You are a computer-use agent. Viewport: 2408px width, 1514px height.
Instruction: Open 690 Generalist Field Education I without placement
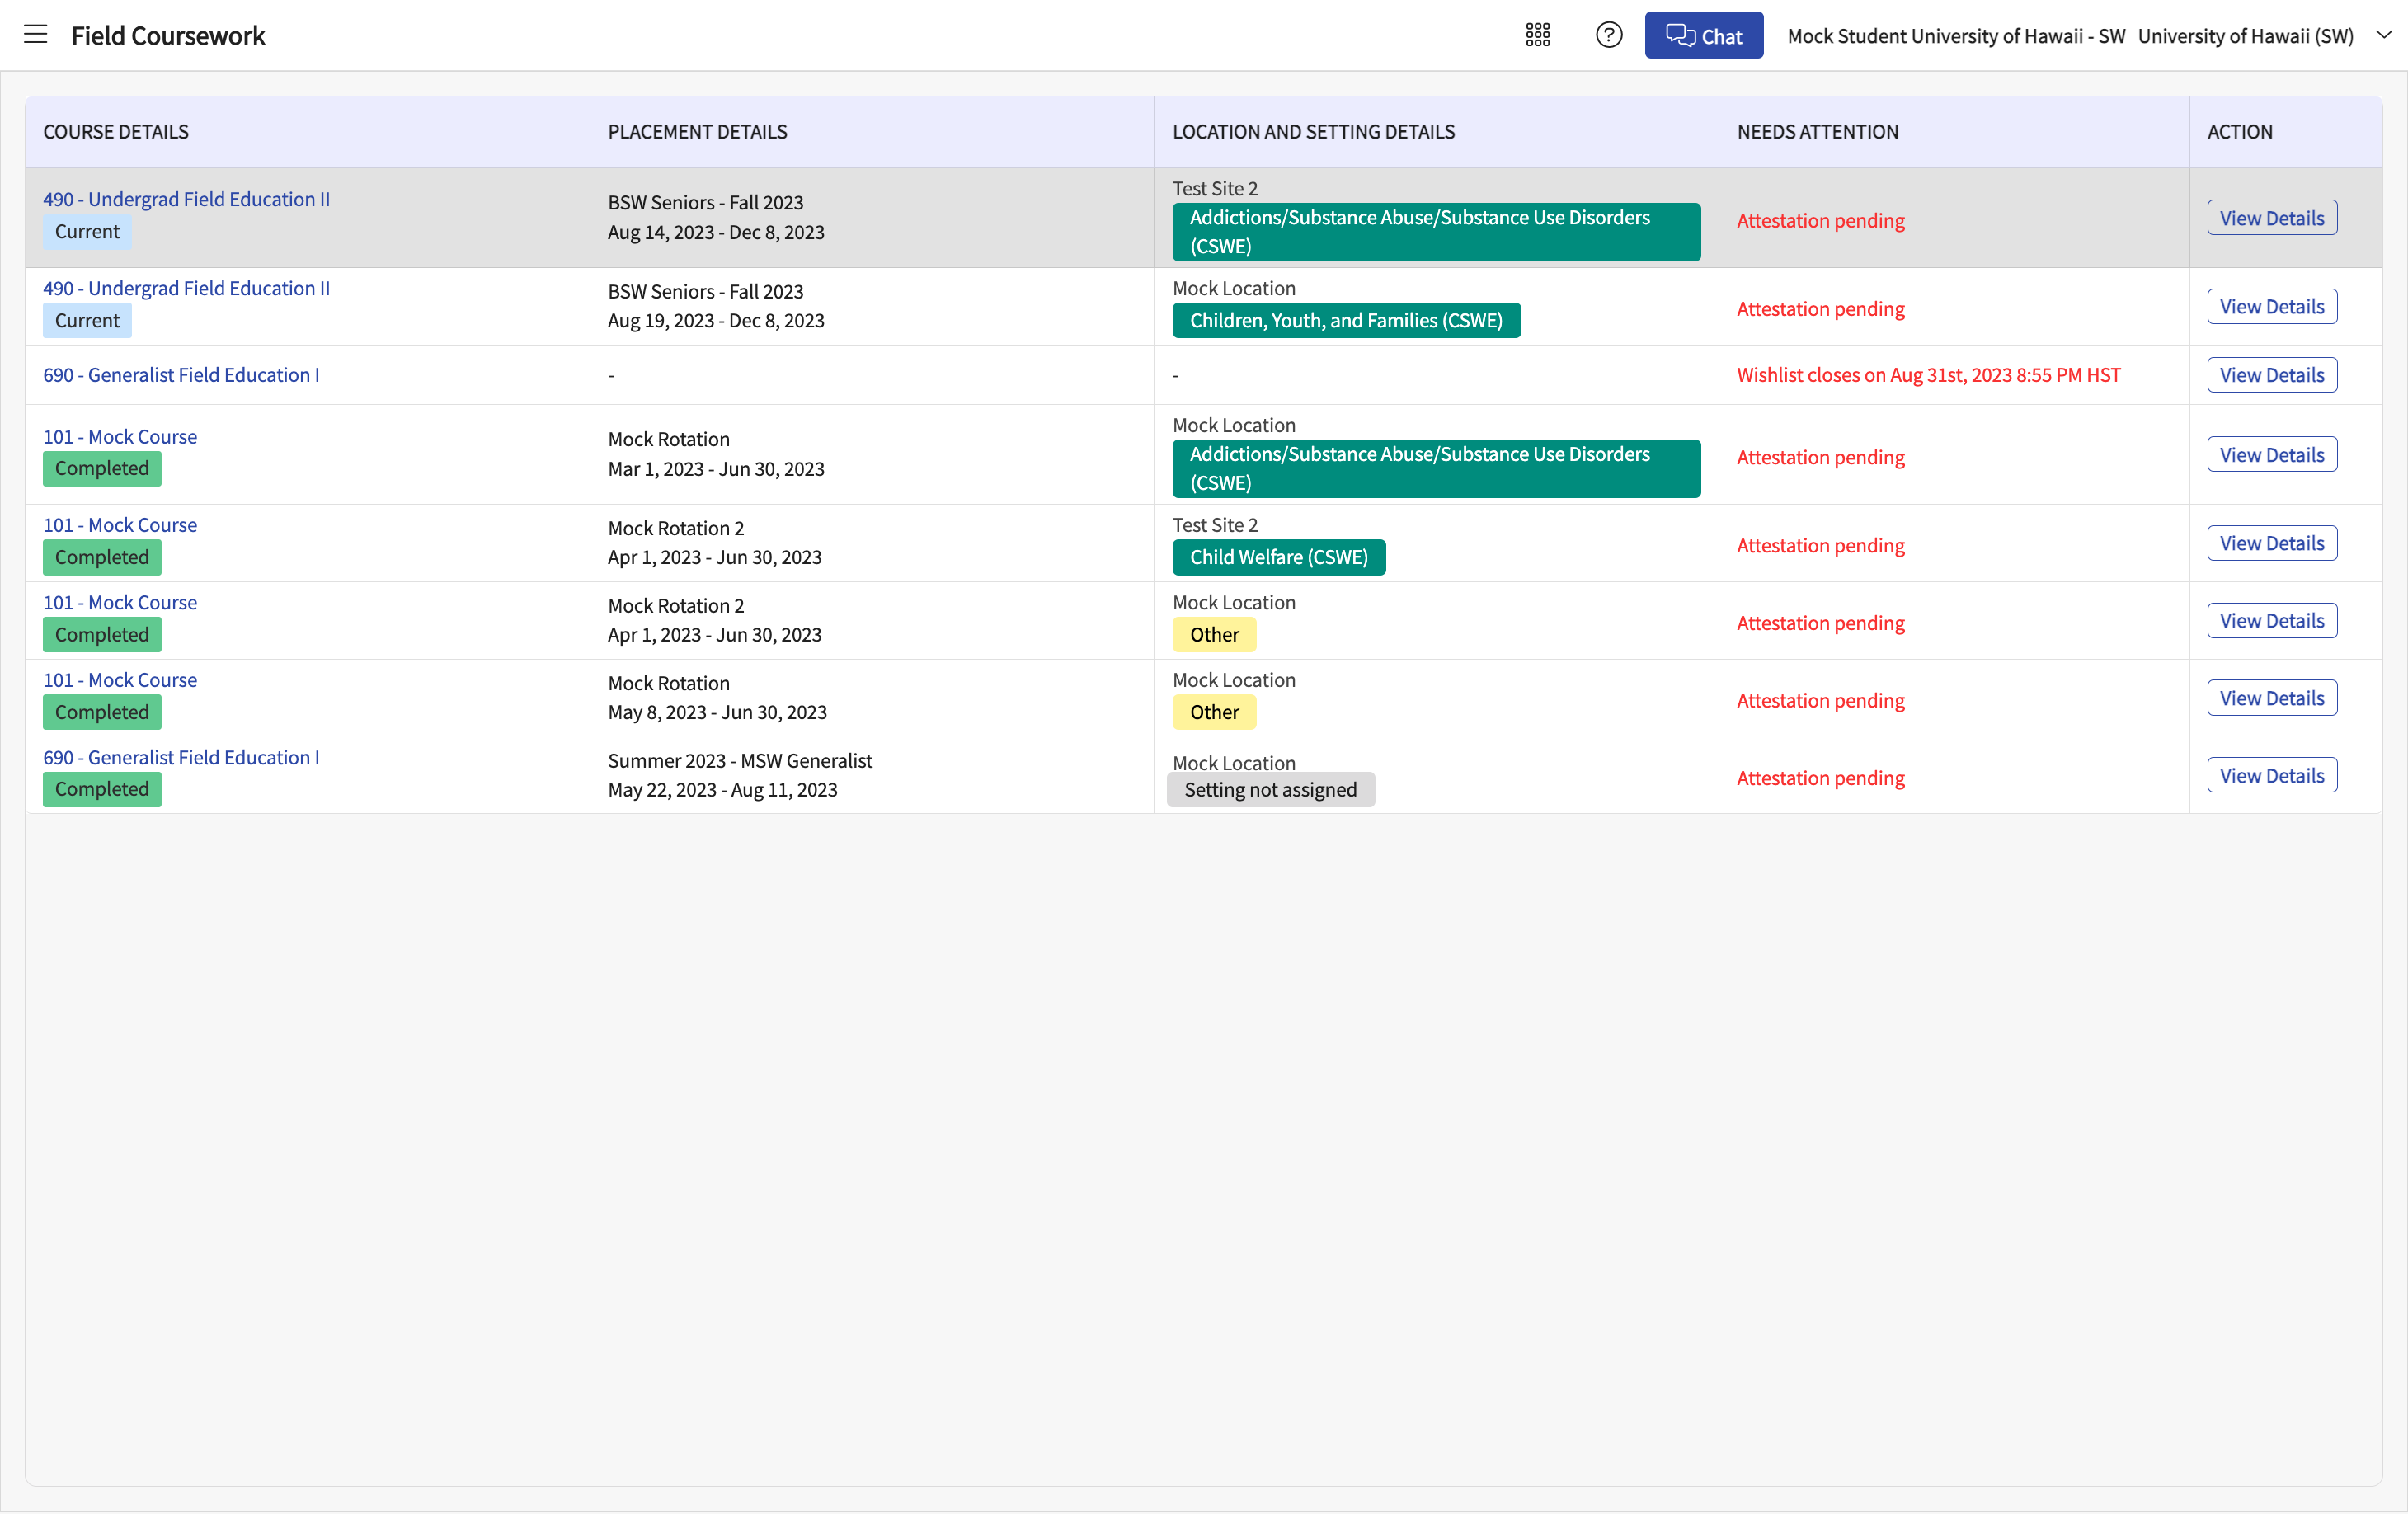click(181, 375)
